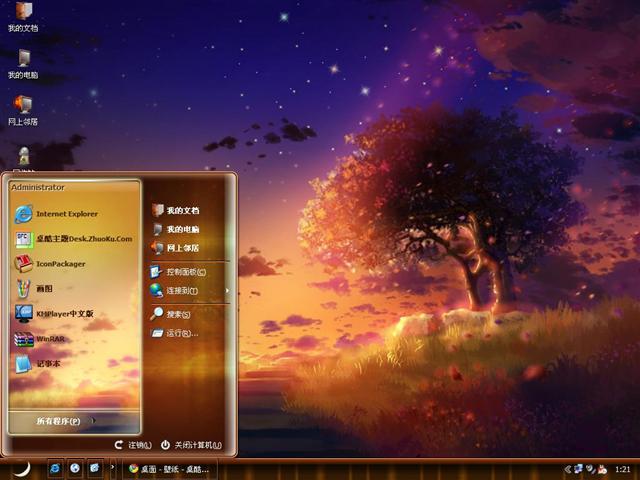The width and height of the screenshot is (640, 480).
Task: Open 控制面板(C) from the Start menu
Action: [183, 272]
